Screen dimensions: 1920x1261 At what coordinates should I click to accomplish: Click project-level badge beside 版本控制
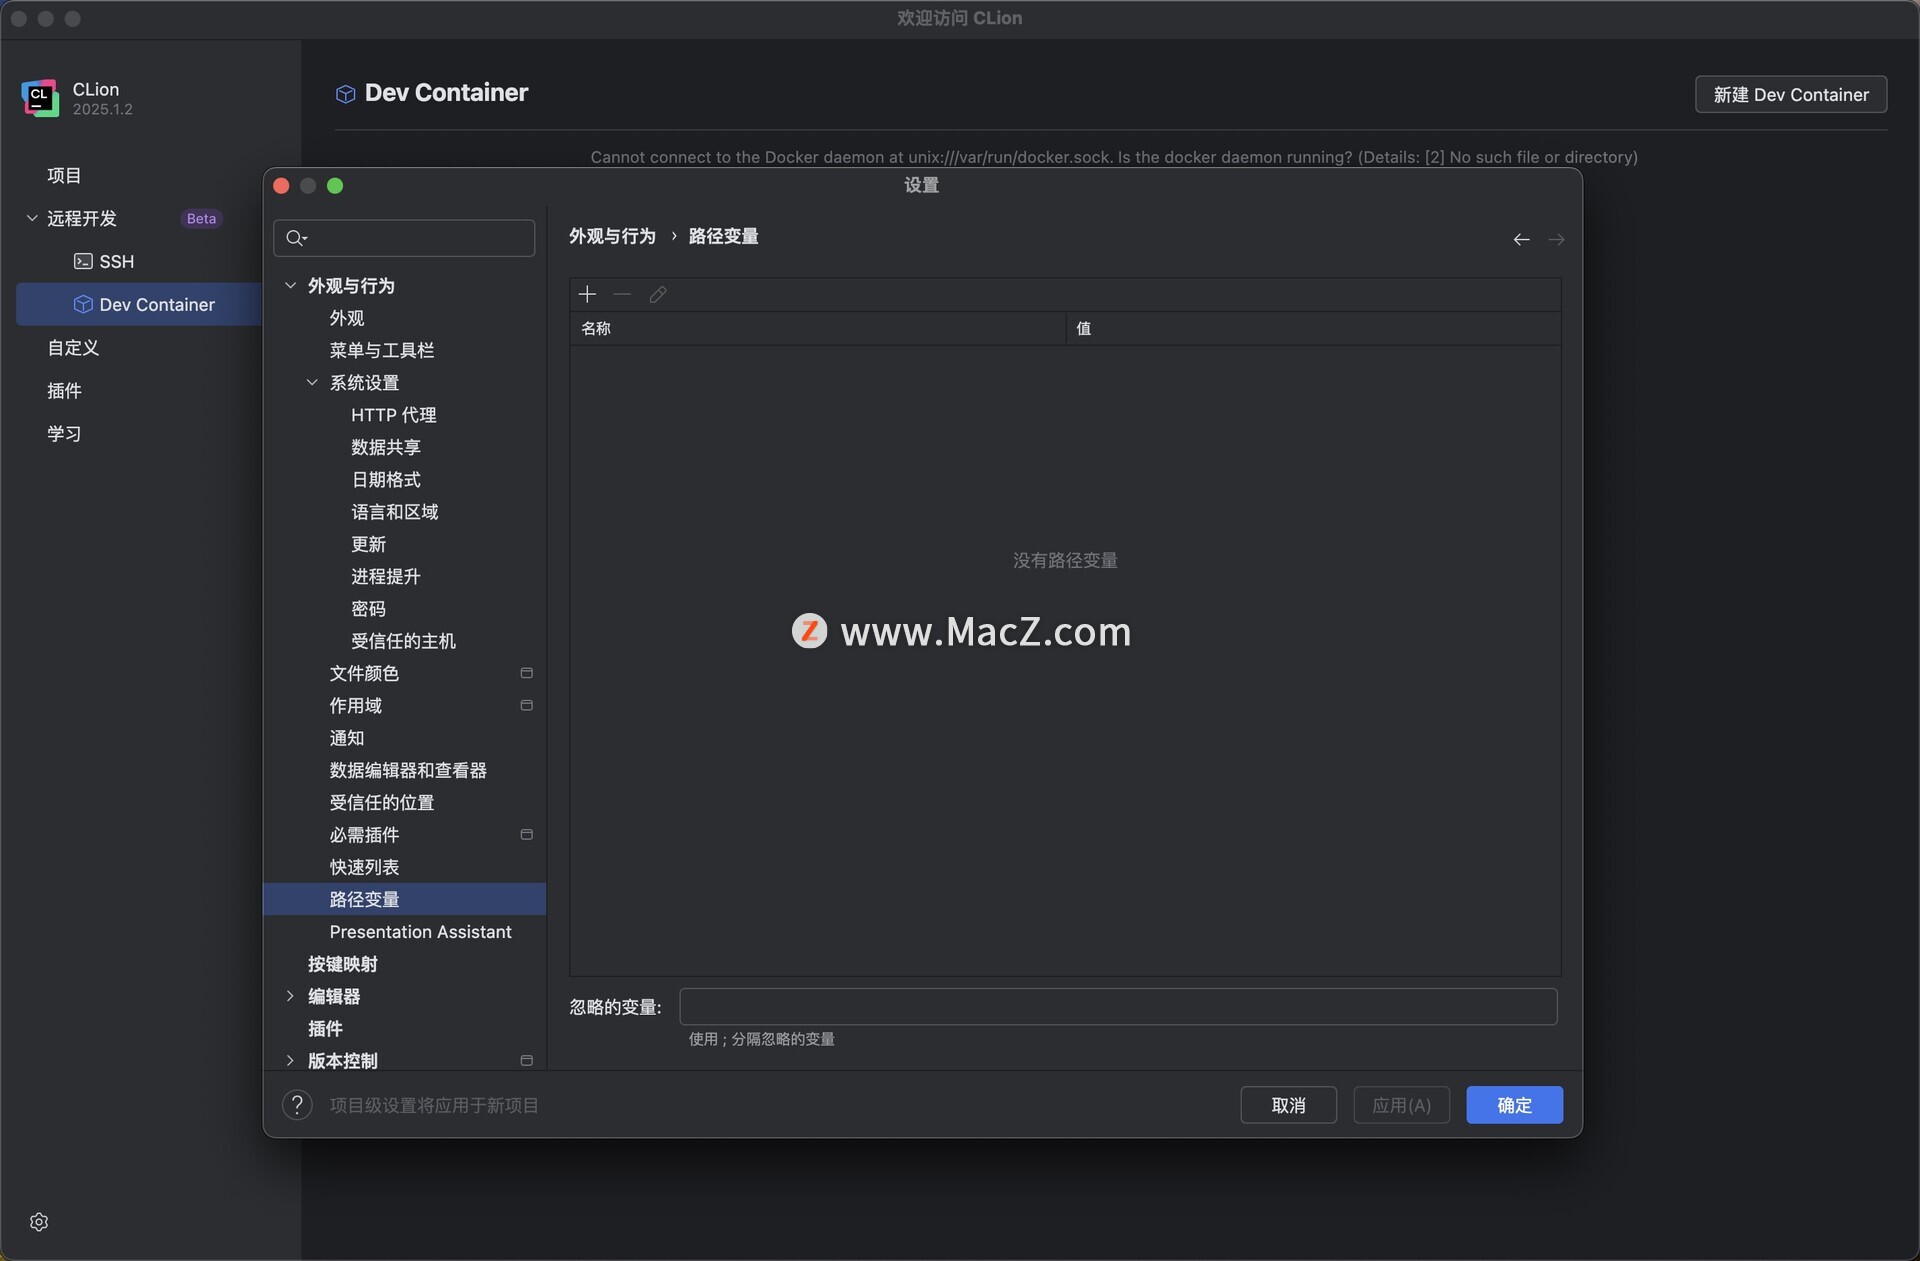click(527, 1060)
